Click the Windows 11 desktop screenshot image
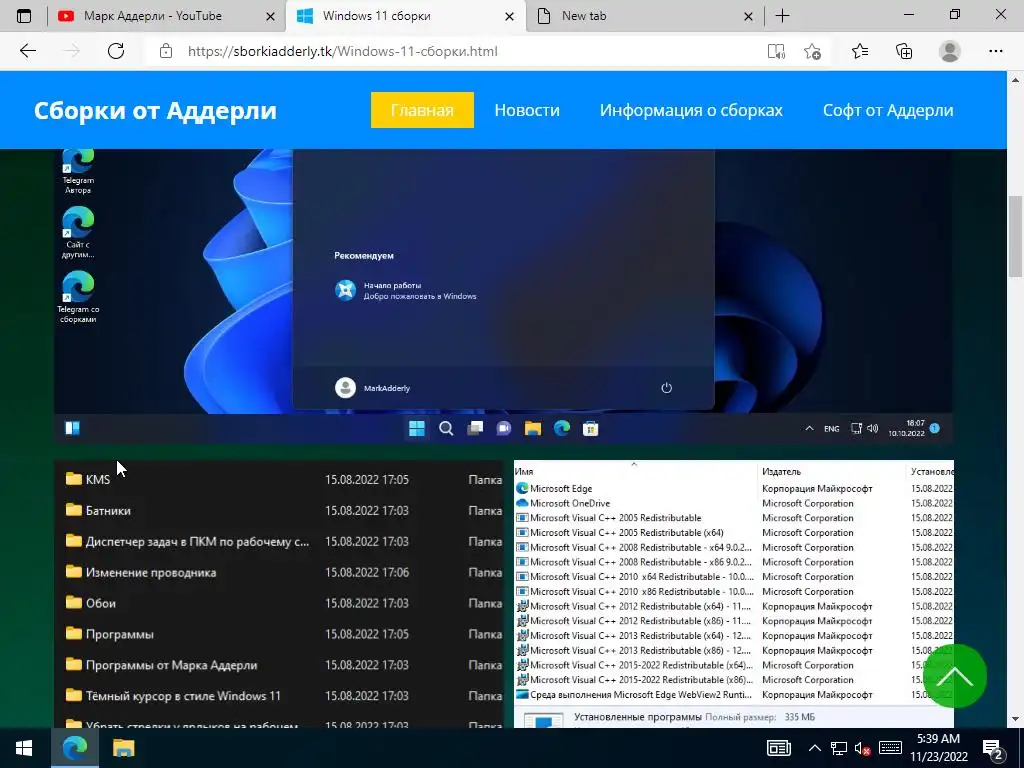This screenshot has height=768, width=1024. pyautogui.click(x=504, y=296)
